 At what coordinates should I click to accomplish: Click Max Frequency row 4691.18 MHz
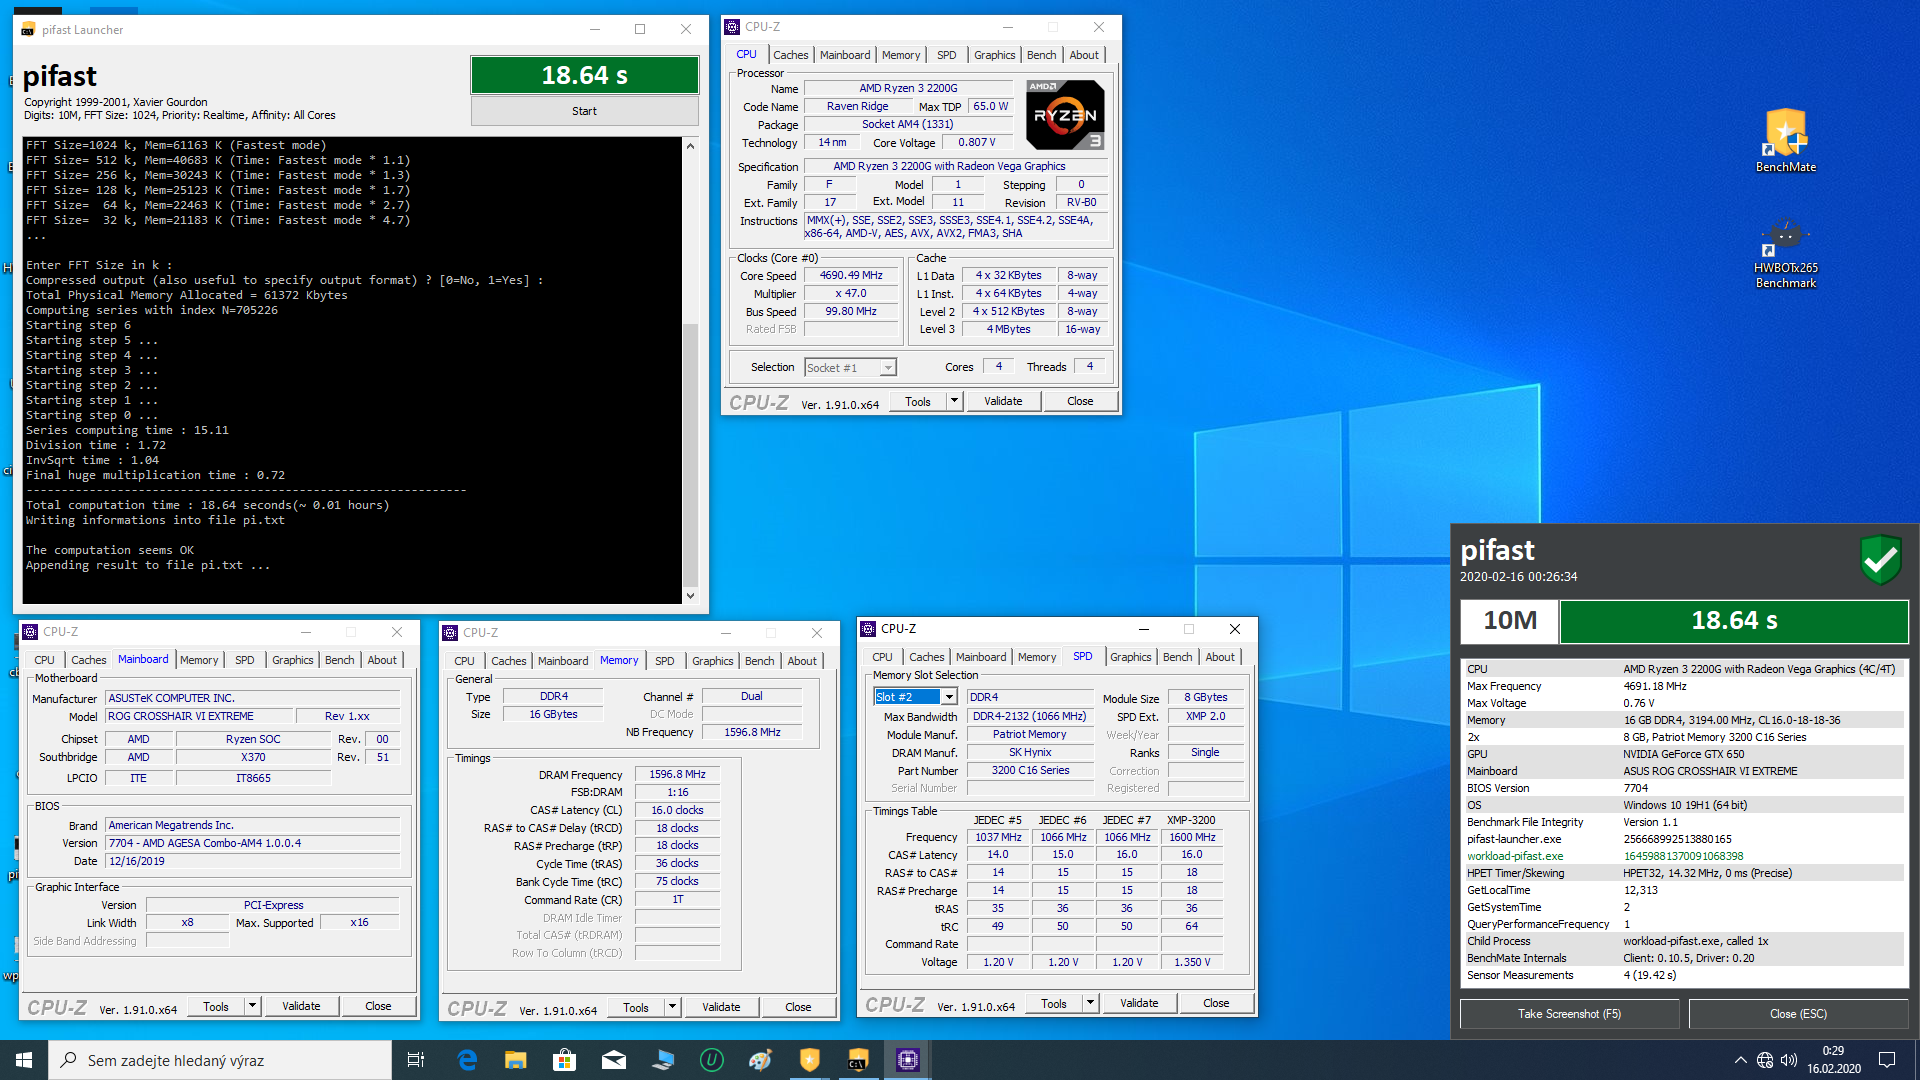pos(1684,686)
